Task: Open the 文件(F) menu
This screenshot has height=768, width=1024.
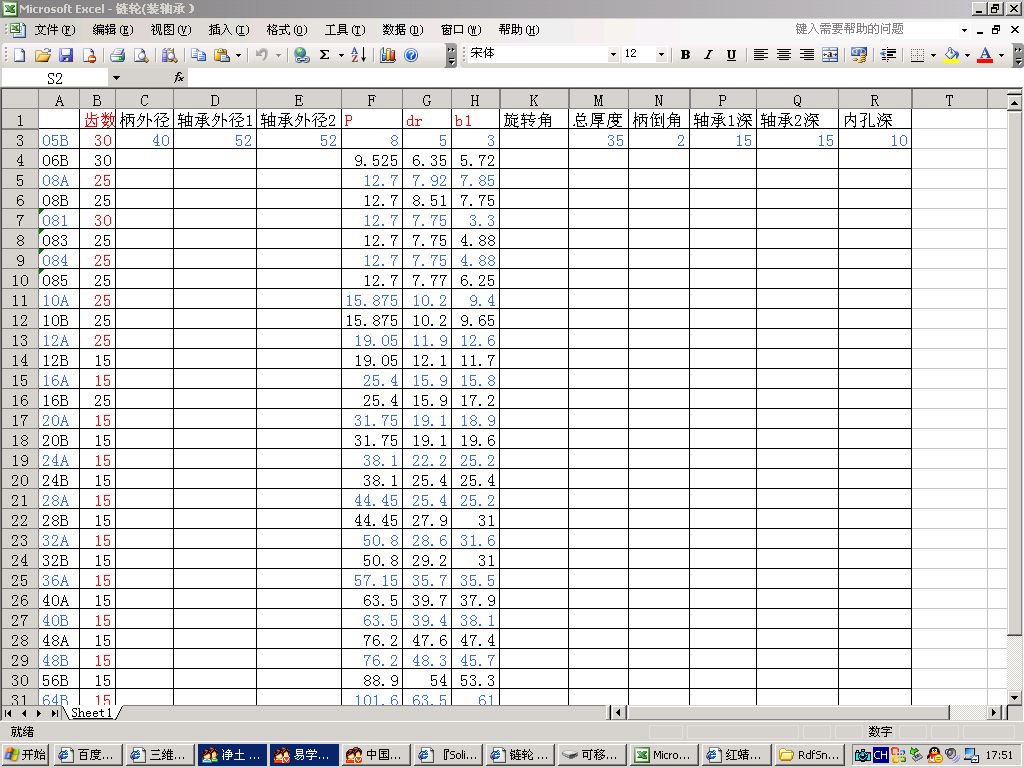Action: coord(55,29)
